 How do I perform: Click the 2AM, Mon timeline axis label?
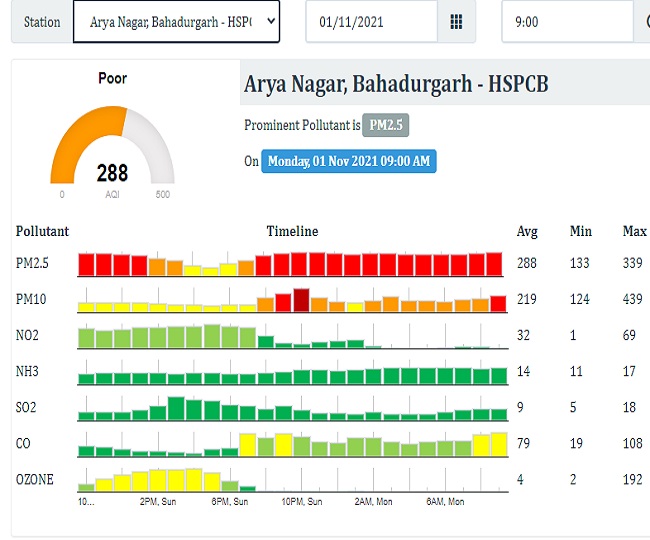coord(373,502)
